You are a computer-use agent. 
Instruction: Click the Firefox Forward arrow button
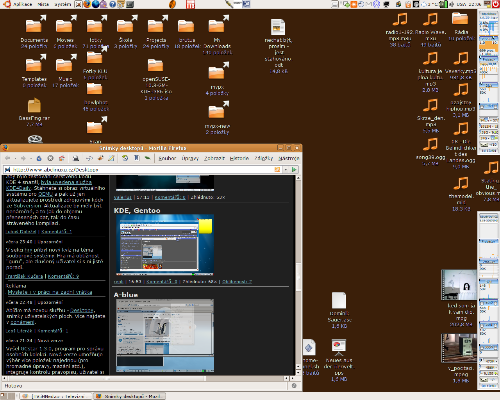pyautogui.click(x=23, y=158)
